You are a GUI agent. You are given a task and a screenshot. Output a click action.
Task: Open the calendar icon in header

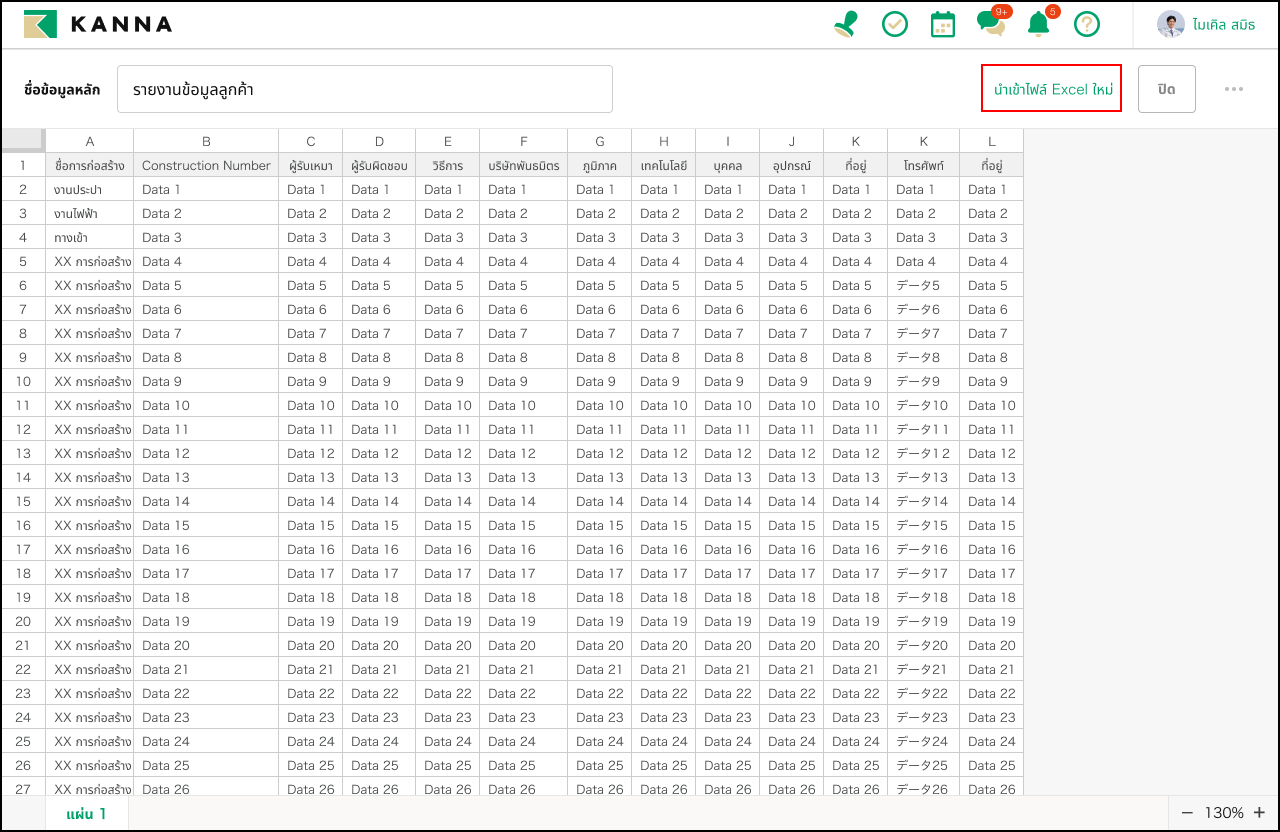(942, 25)
